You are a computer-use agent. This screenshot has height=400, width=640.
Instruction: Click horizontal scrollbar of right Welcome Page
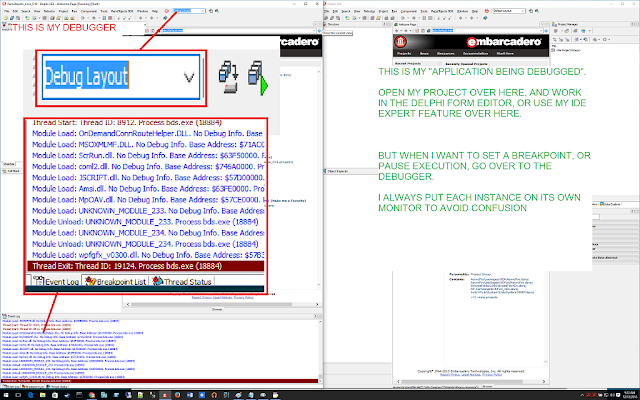[x=469, y=381]
